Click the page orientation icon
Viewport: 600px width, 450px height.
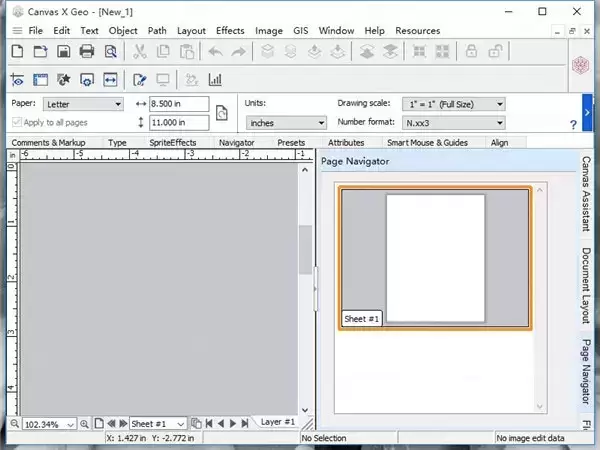click(222, 112)
